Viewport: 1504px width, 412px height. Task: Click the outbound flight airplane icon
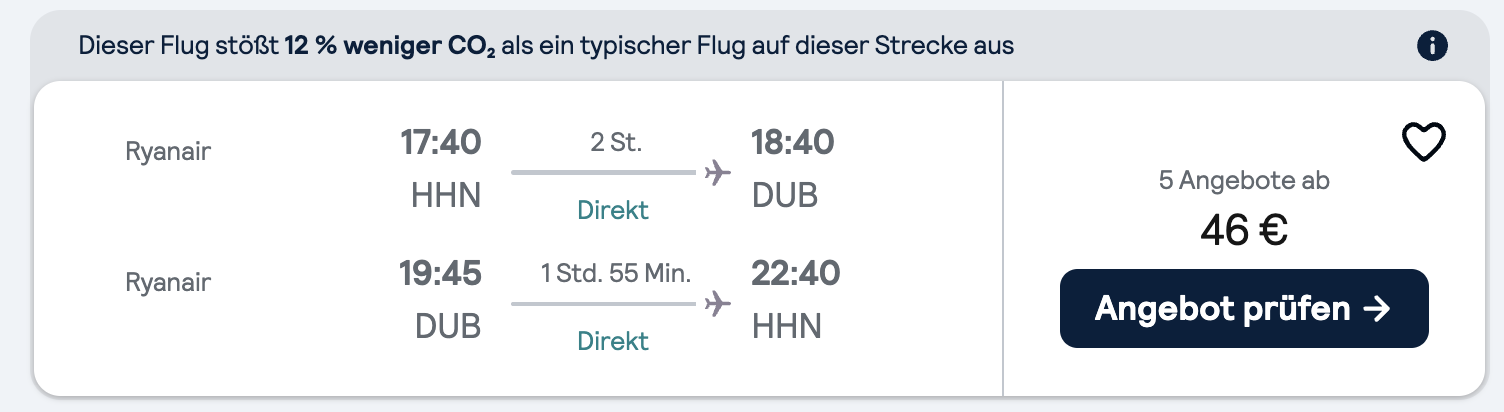(x=717, y=172)
